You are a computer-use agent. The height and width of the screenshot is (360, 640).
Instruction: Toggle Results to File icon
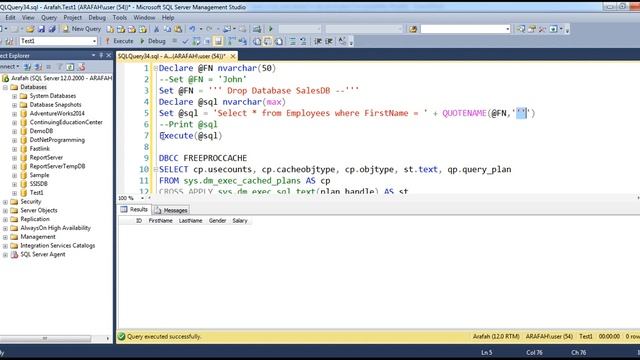[279, 41]
